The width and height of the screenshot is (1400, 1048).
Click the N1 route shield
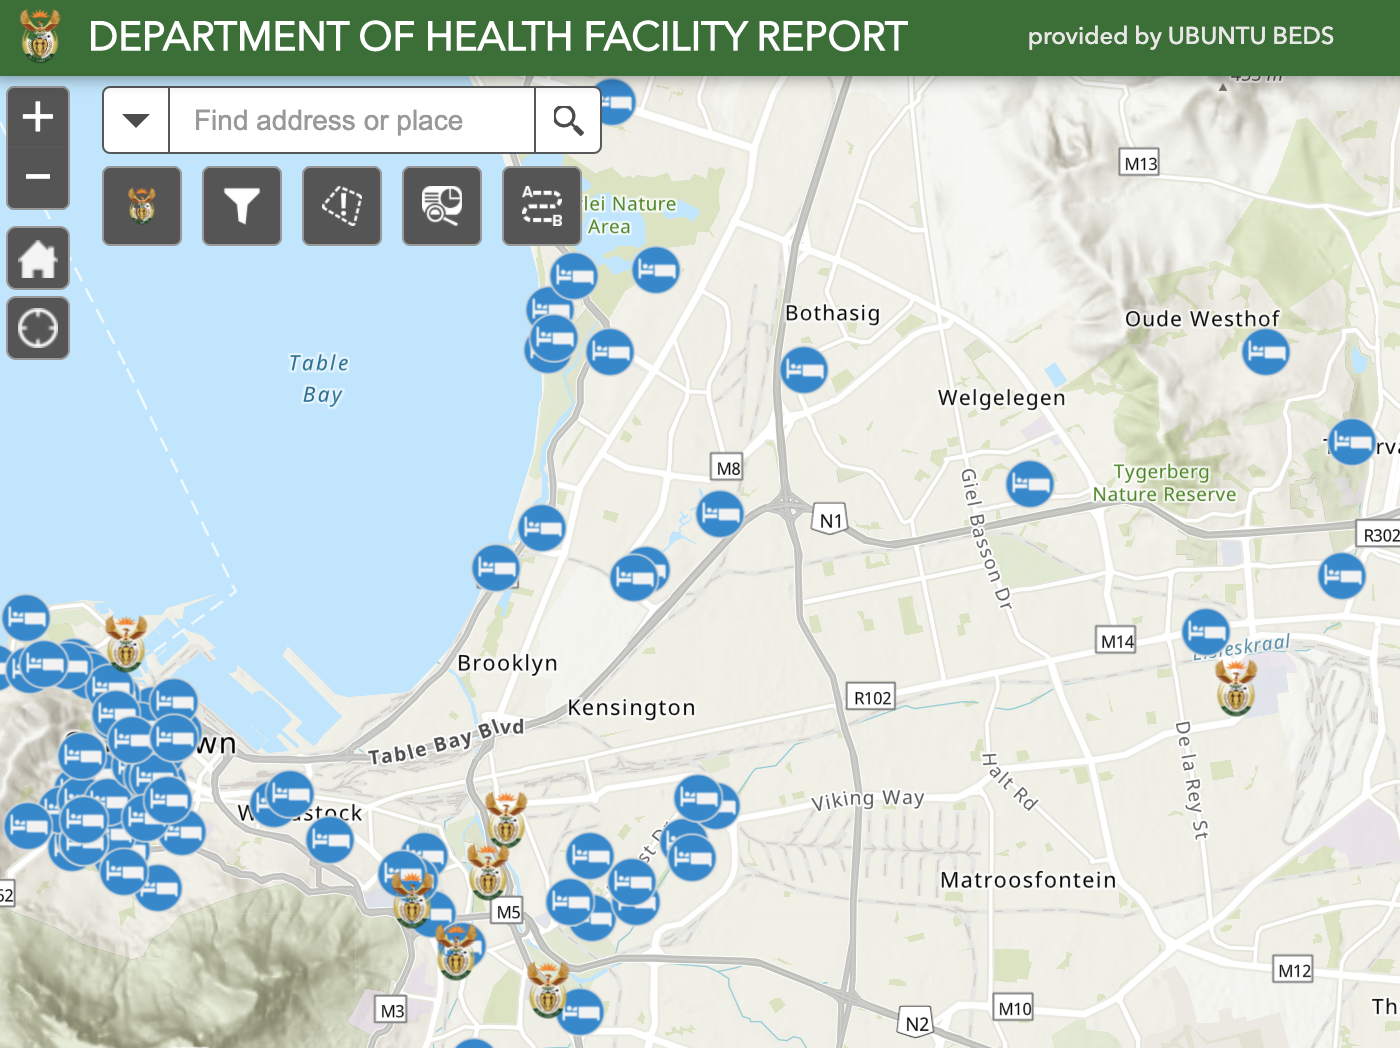(x=831, y=520)
